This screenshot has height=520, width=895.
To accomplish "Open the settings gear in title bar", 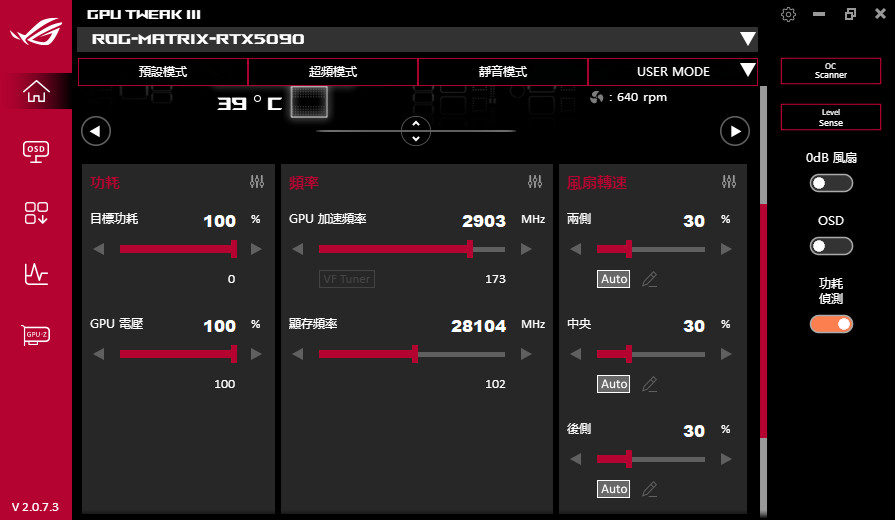I will point(789,14).
